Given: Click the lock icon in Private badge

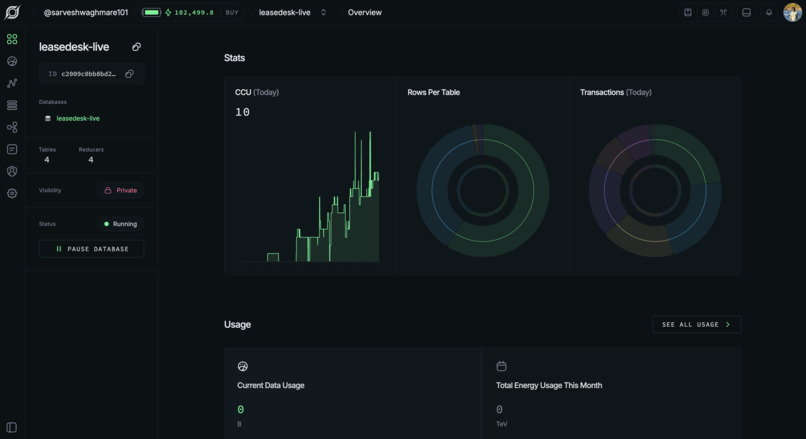Looking at the screenshot, I should point(107,190).
